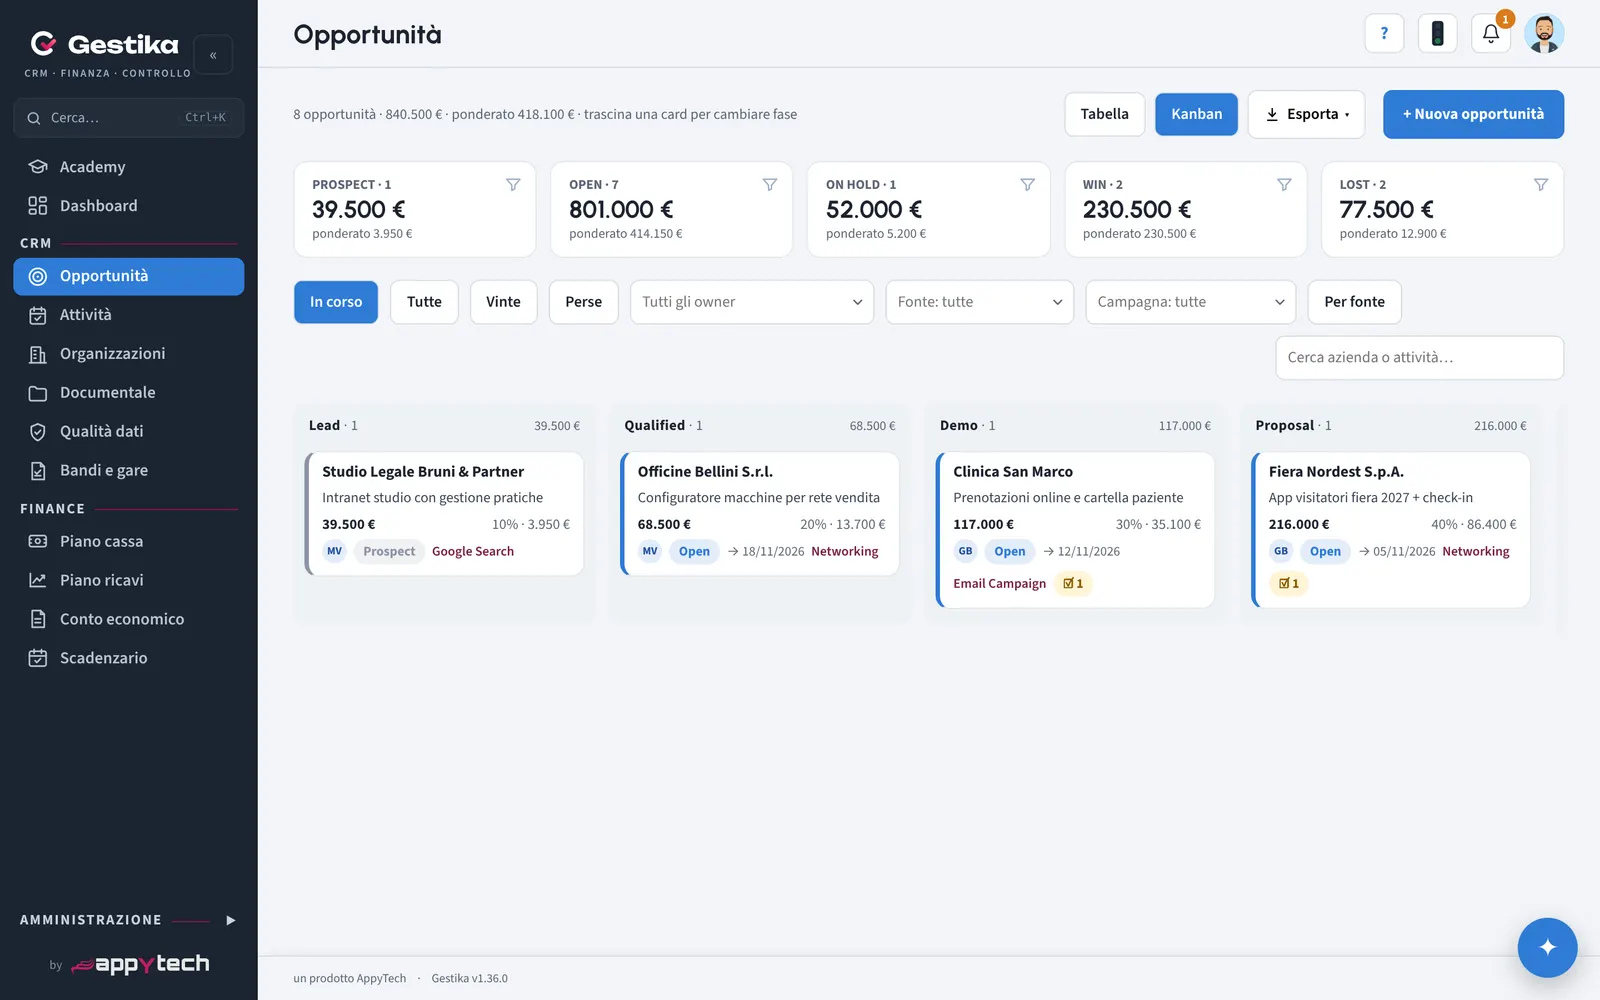This screenshot has width=1600, height=1000.
Task: Click the Dashboard grid icon
Action: pos(38,206)
